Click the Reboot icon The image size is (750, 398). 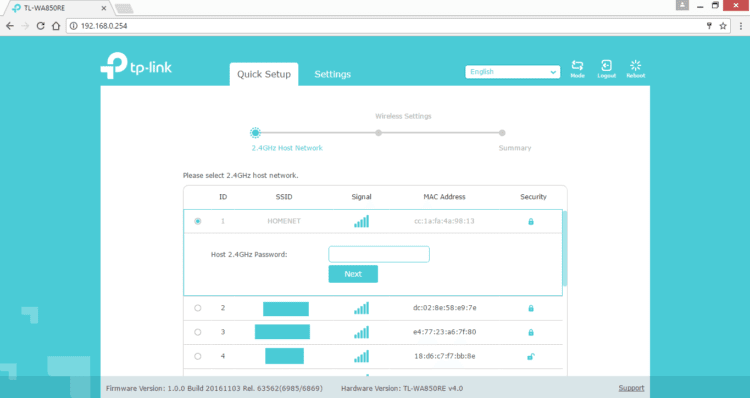pos(636,69)
